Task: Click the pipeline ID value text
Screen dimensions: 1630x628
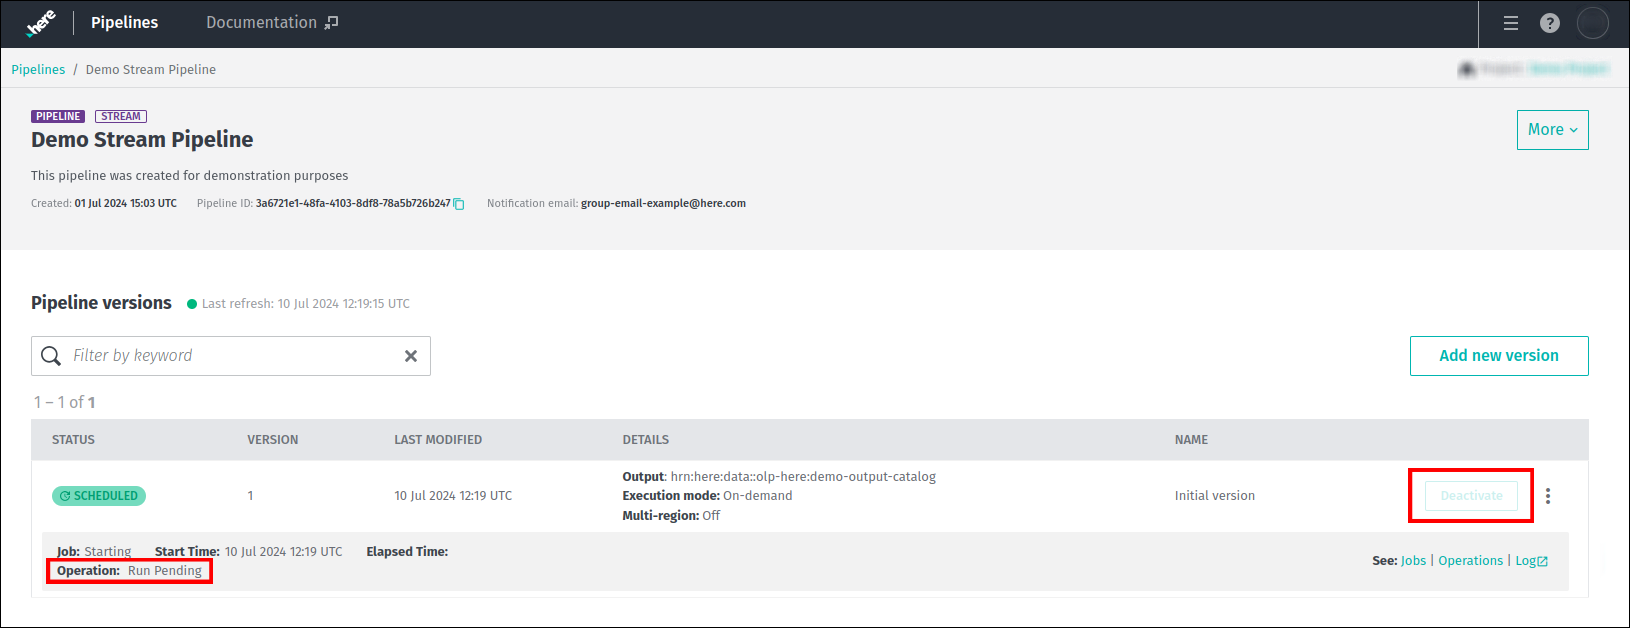Action: tap(353, 204)
